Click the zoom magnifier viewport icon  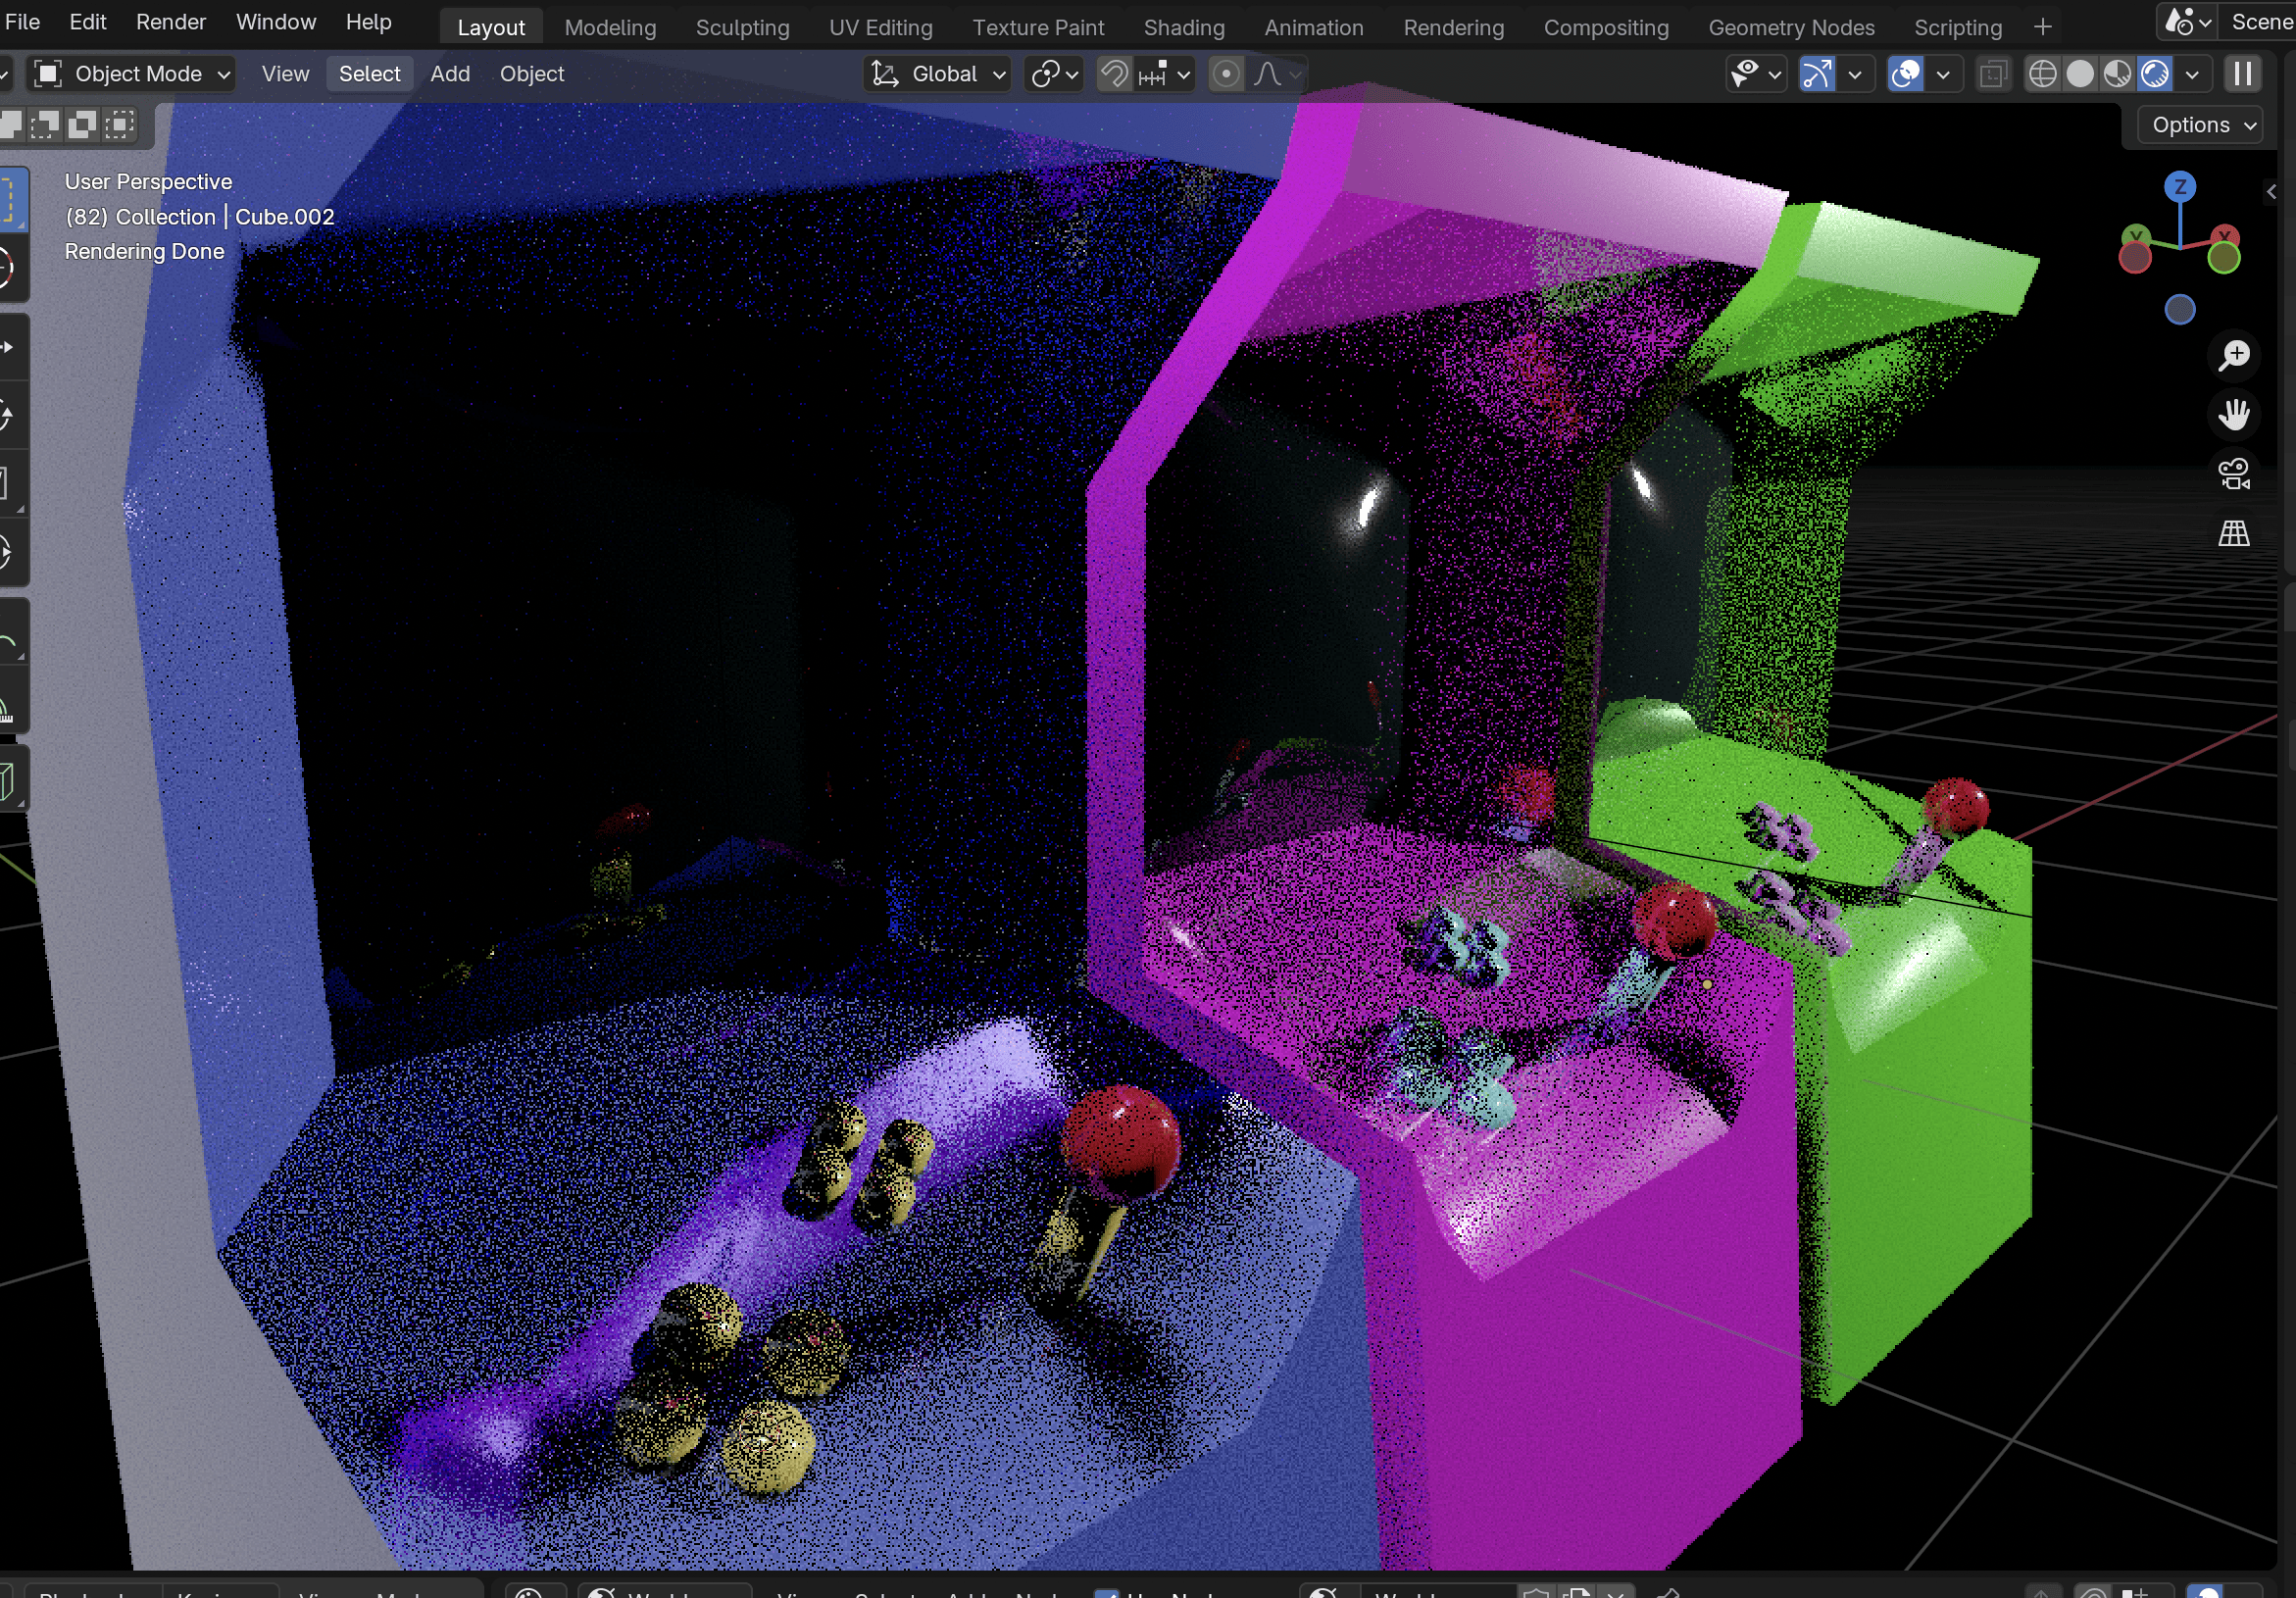[2233, 355]
